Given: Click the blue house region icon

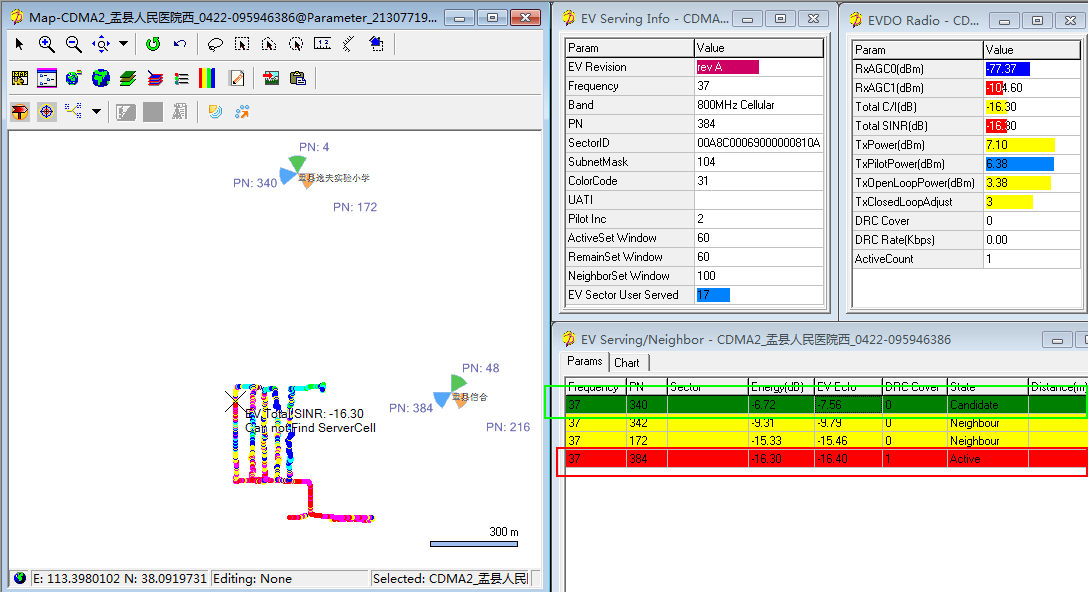Looking at the screenshot, I should click(376, 44).
